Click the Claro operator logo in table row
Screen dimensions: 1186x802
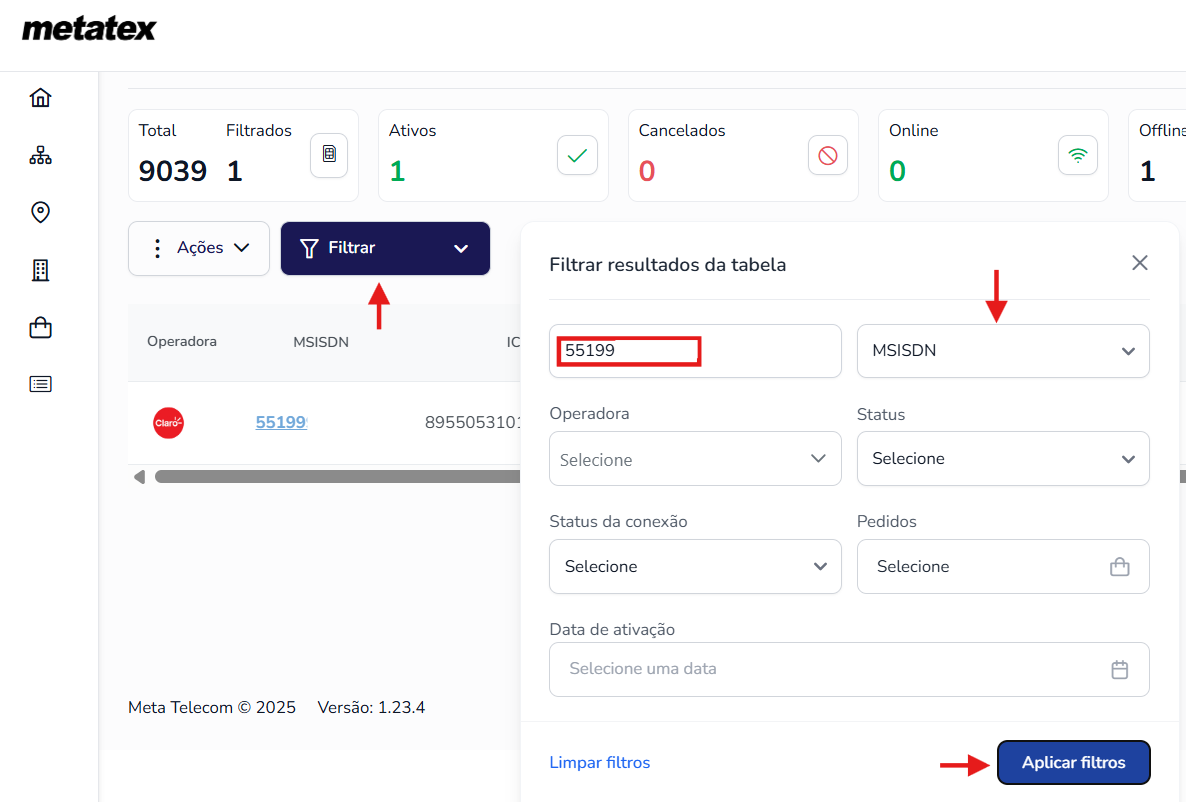168,423
